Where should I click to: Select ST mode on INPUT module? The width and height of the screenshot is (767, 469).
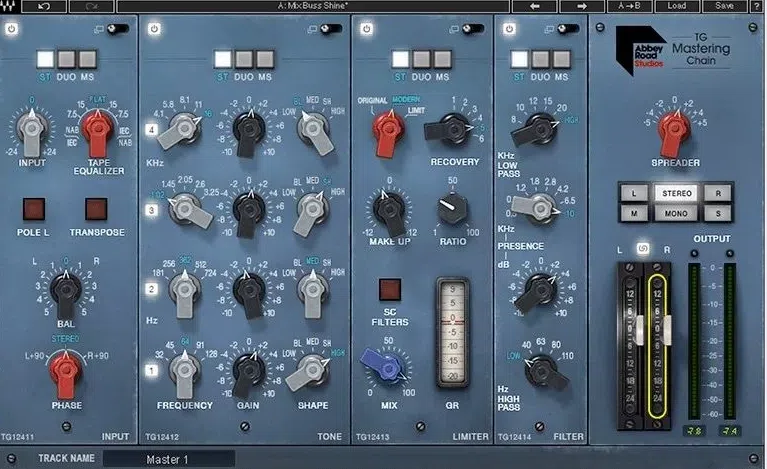tap(45, 59)
